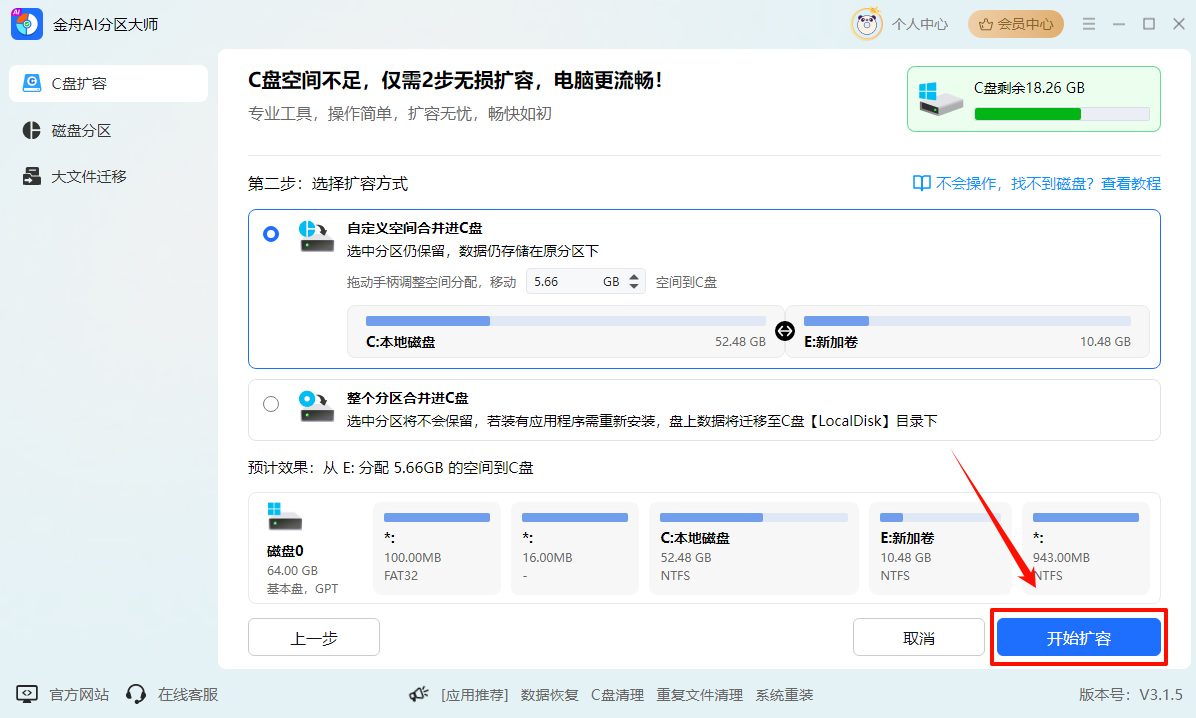
Task: Open 查看教程 tutorial link
Action: (1131, 183)
